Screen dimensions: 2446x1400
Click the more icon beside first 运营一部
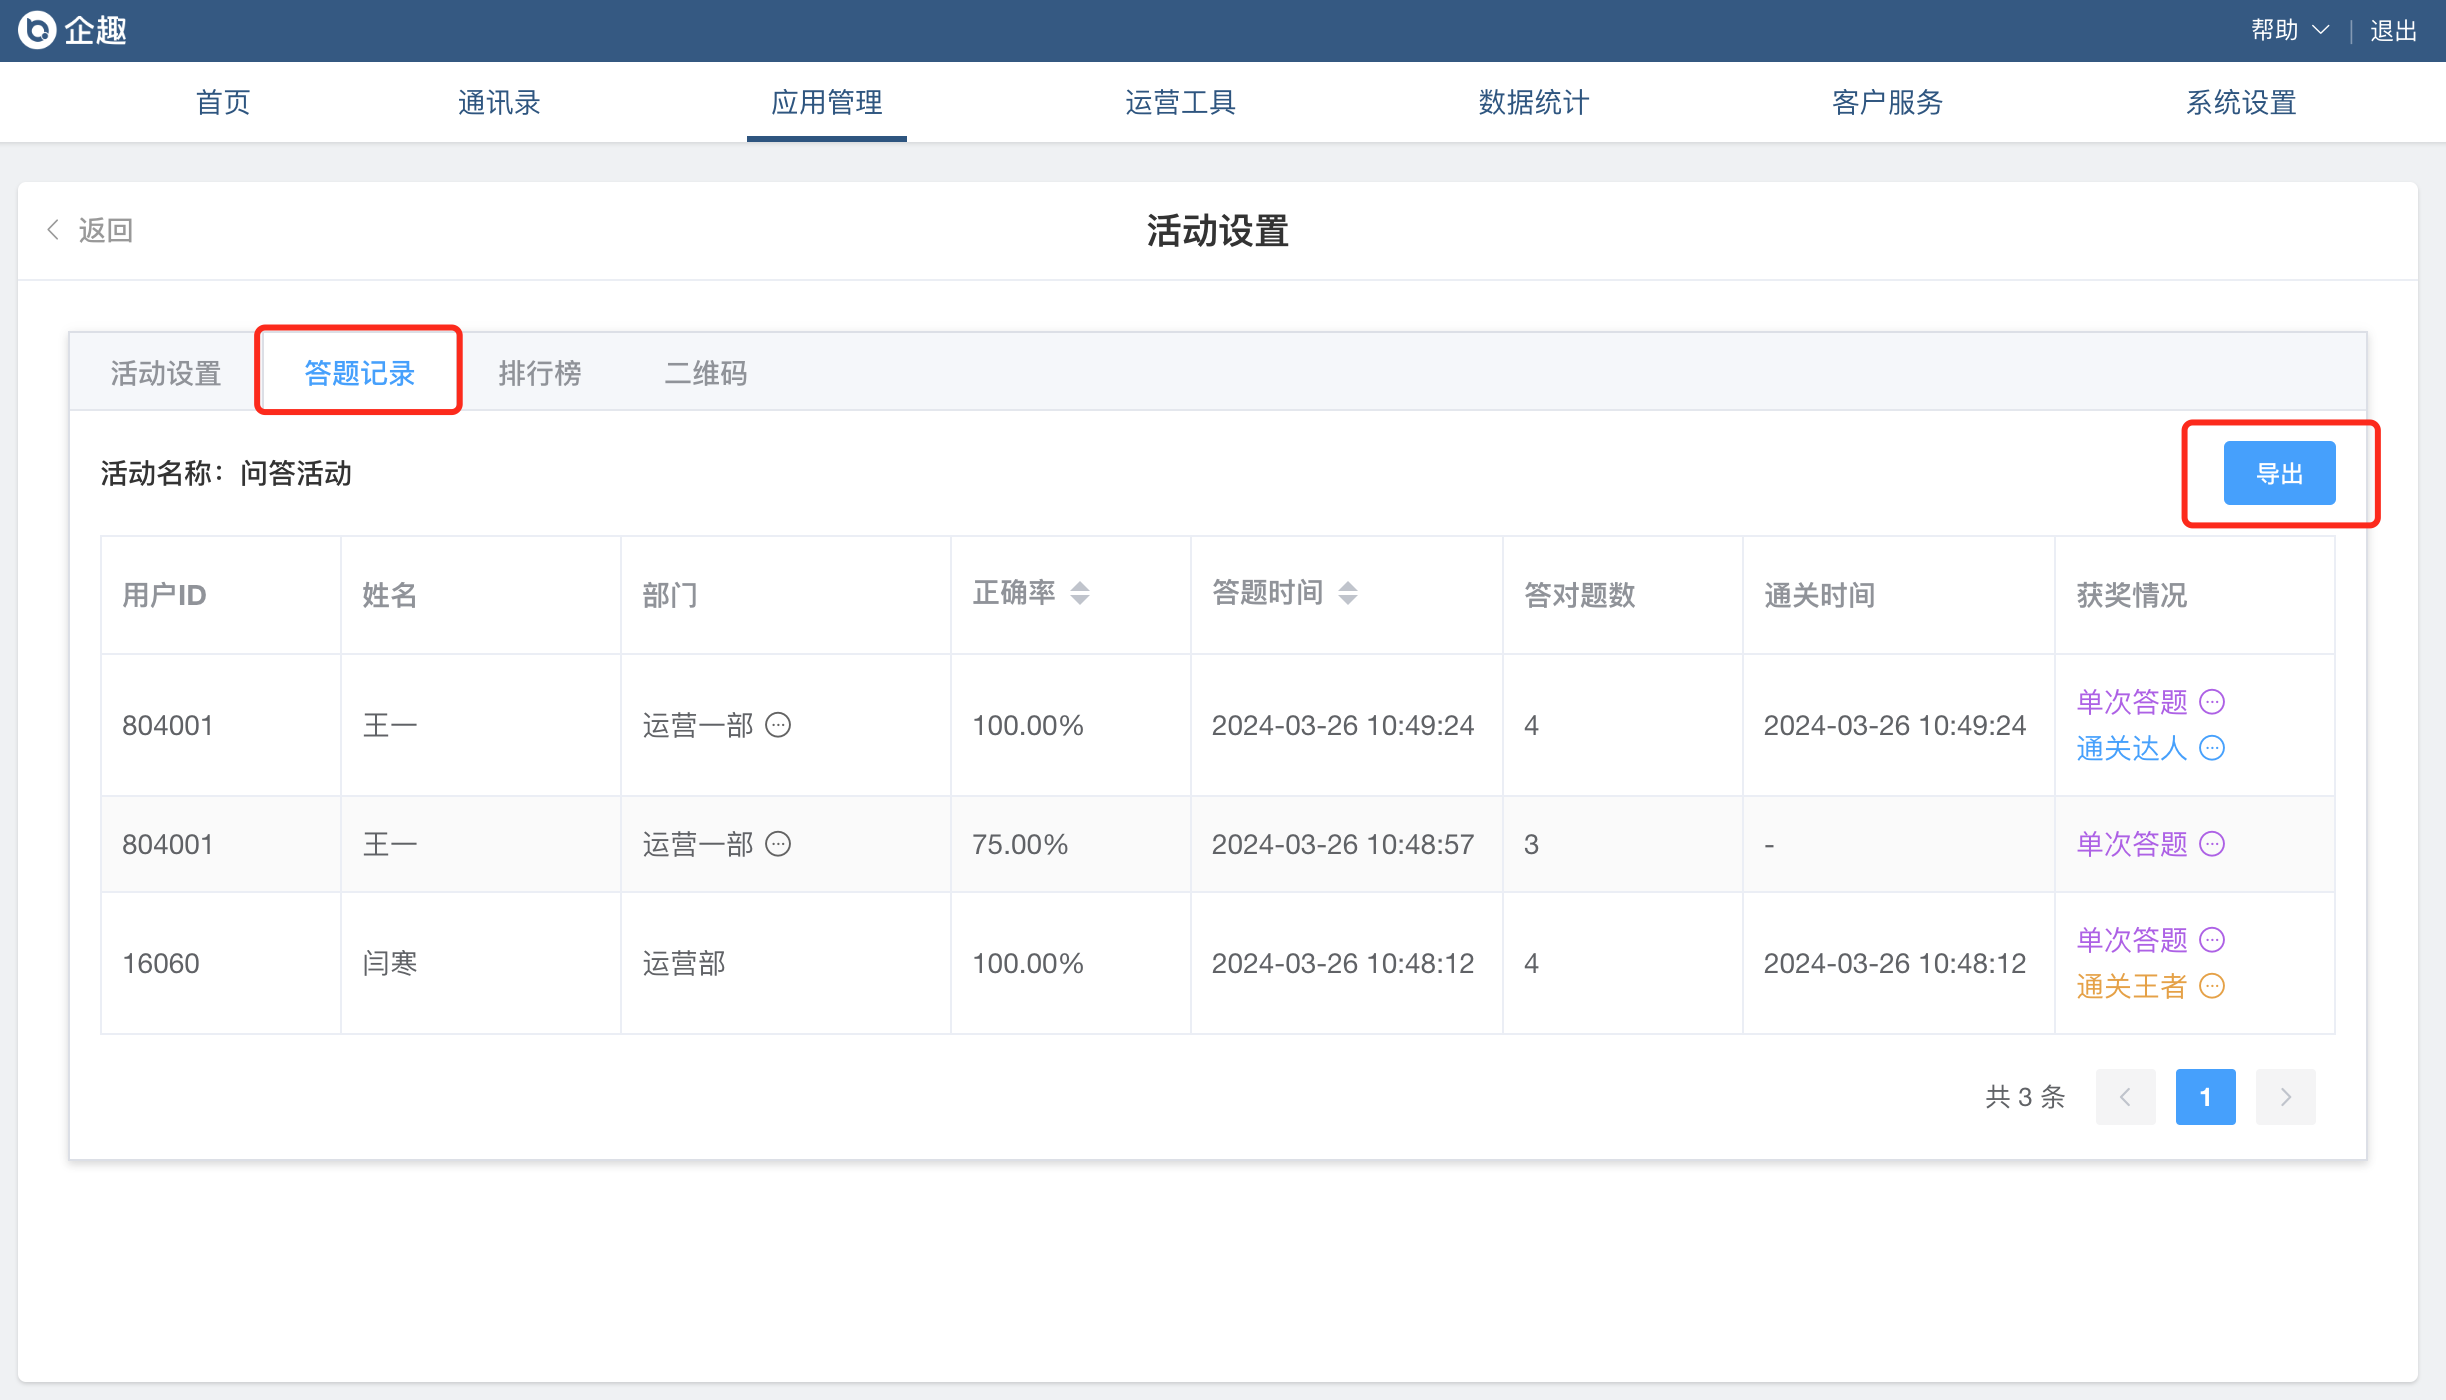(778, 725)
